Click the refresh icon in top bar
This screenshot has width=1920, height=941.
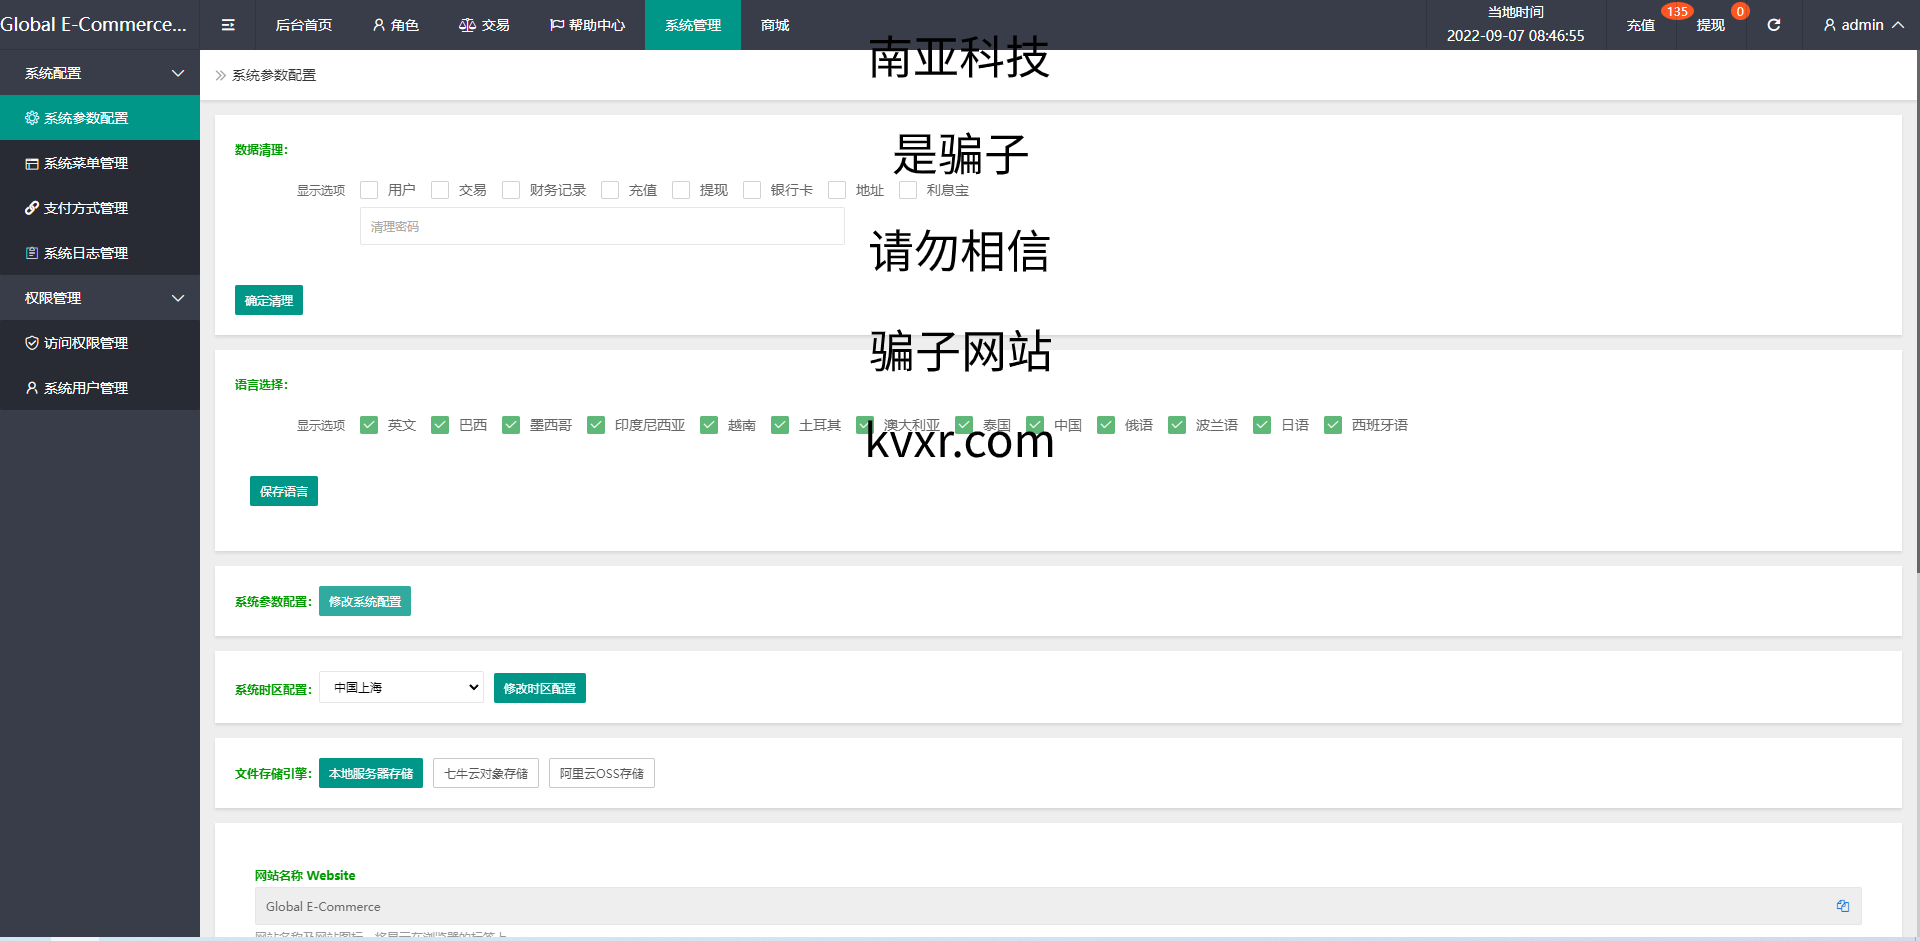pyautogui.click(x=1773, y=25)
